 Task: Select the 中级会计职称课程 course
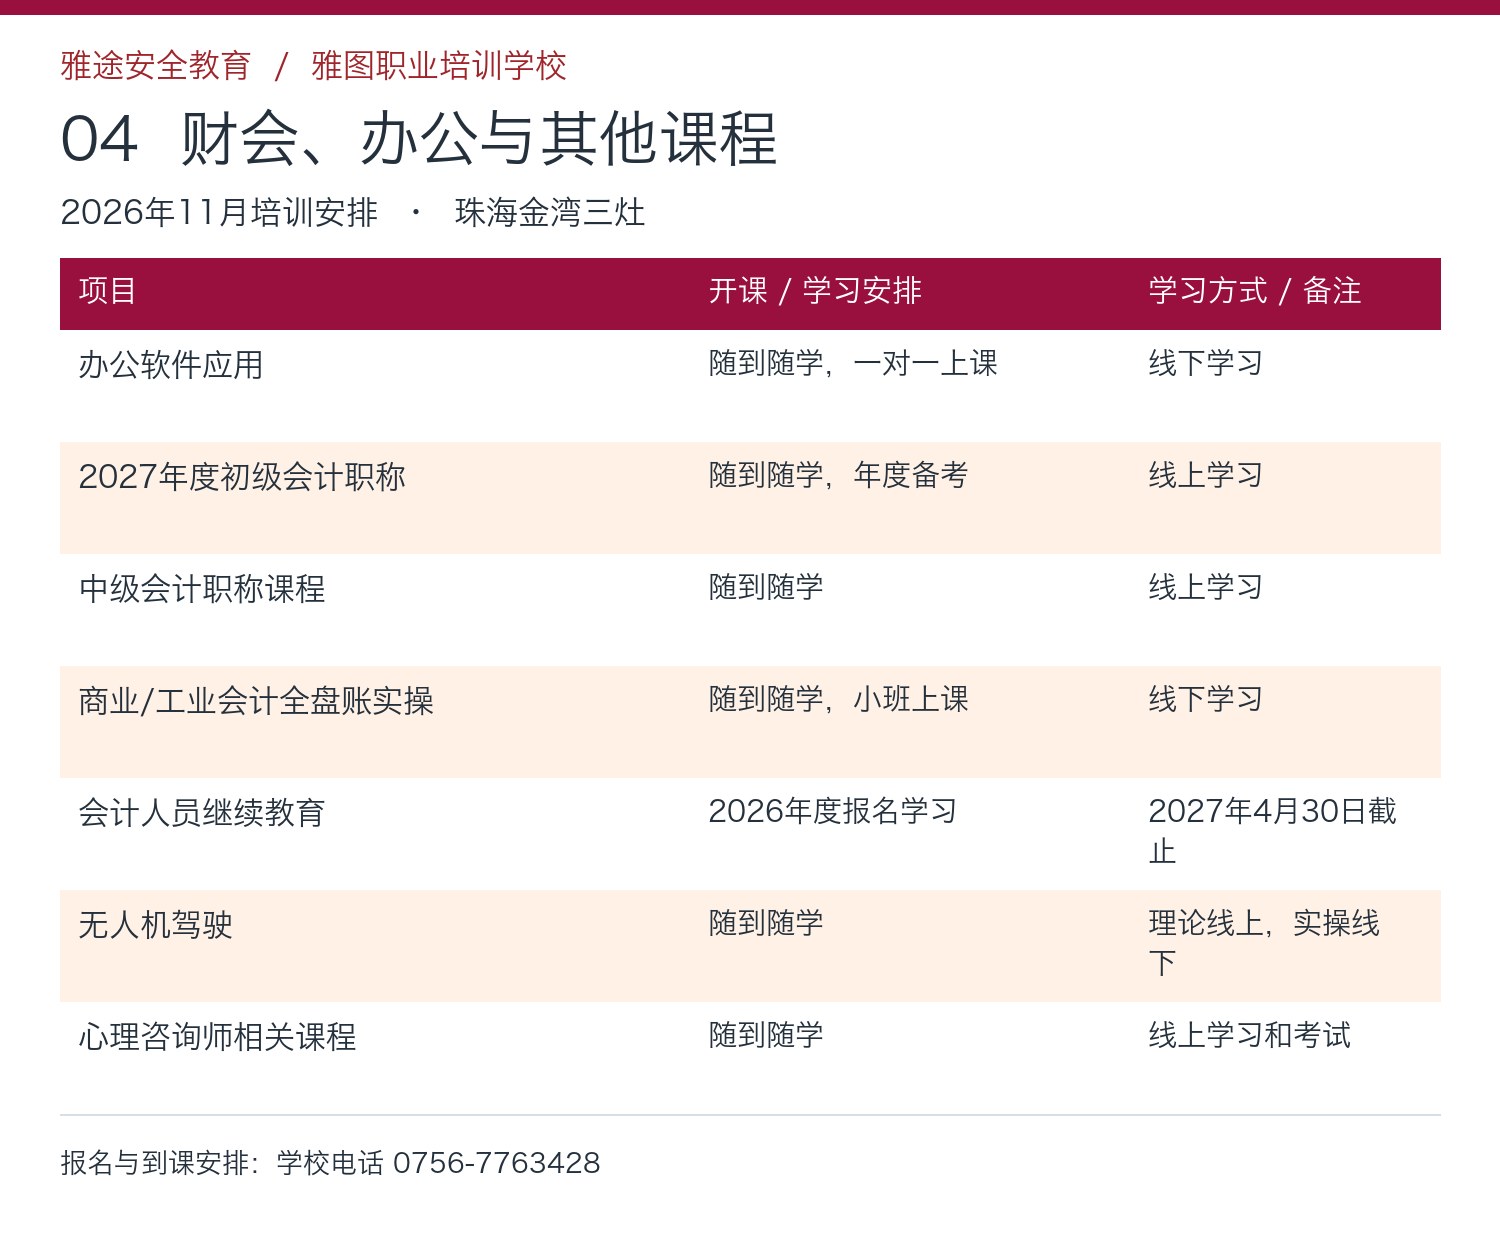pos(202,589)
